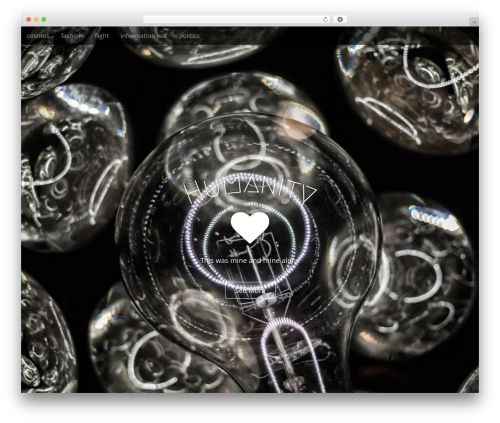Click the See More button
The width and height of the screenshot is (500, 423).
[x=250, y=291]
